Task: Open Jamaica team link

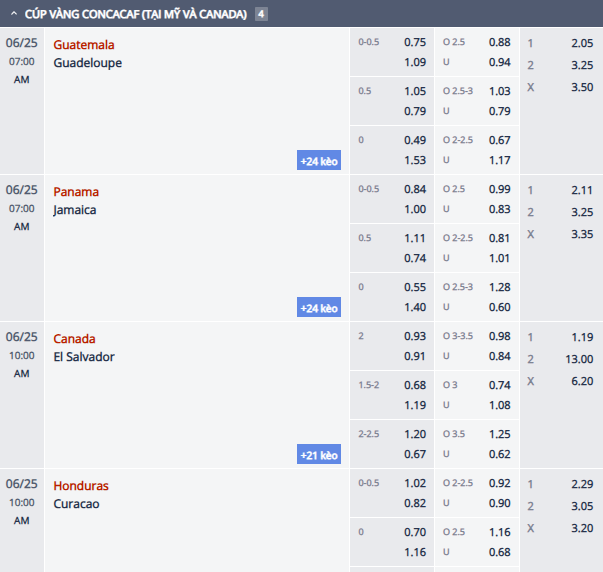Action: pos(75,210)
